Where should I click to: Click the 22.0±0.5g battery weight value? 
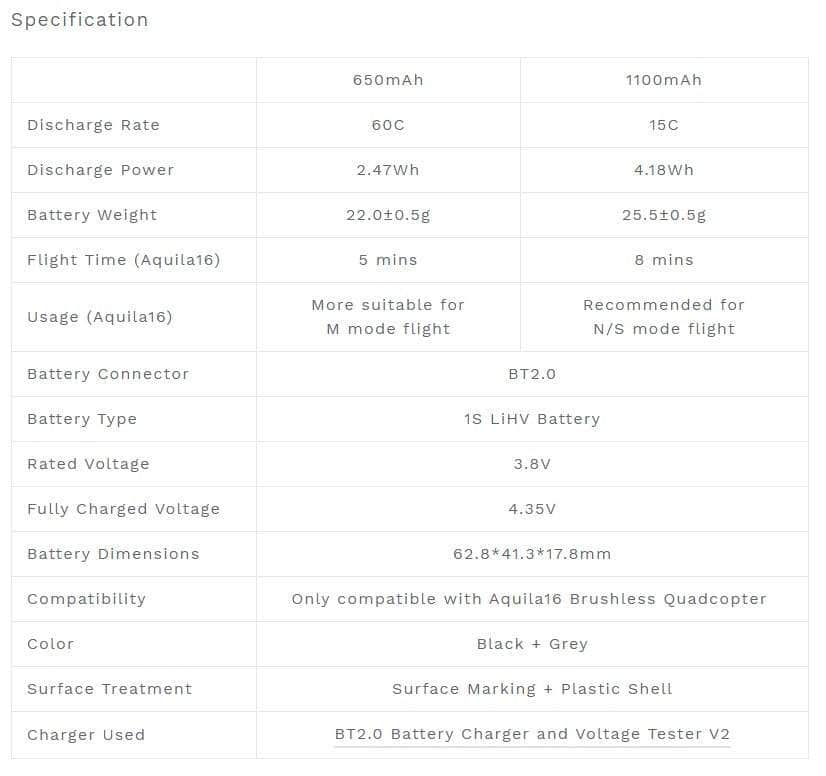coord(388,215)
